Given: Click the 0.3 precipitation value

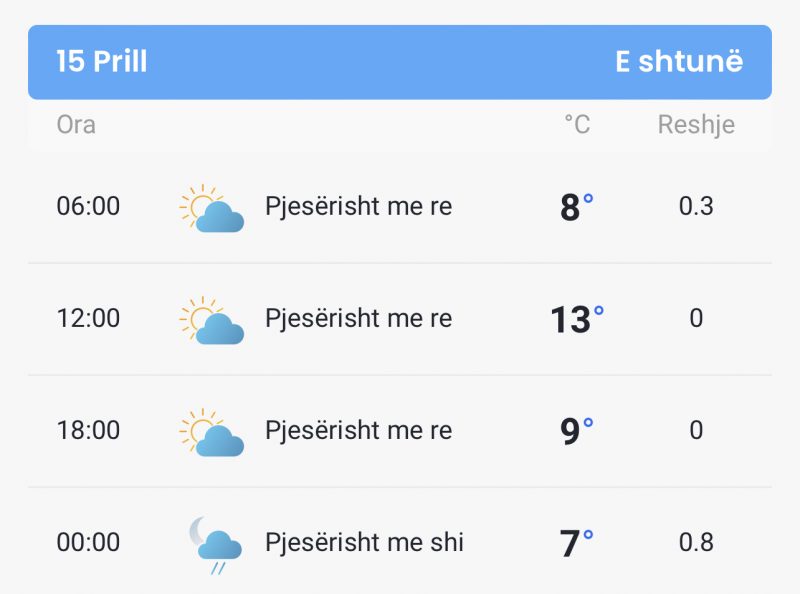Looking at the screenshot, I should point(696,206).
